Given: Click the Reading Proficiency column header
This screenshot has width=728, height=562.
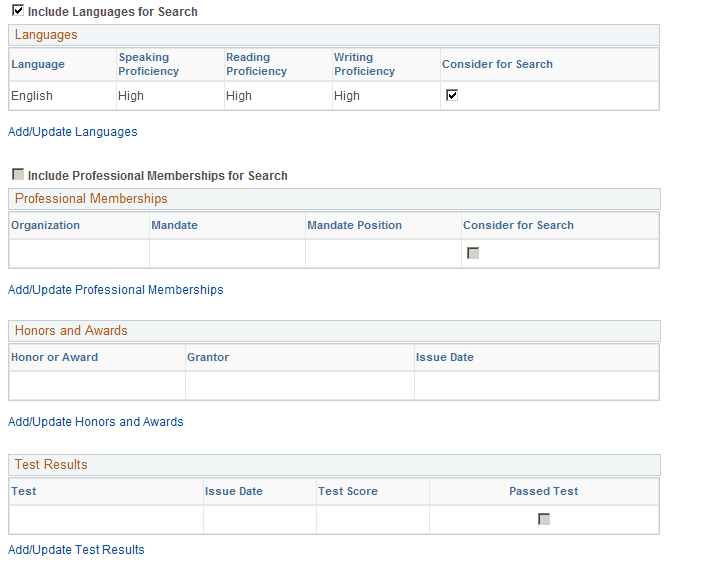Looking at the screenshot, I should point(256,64).
